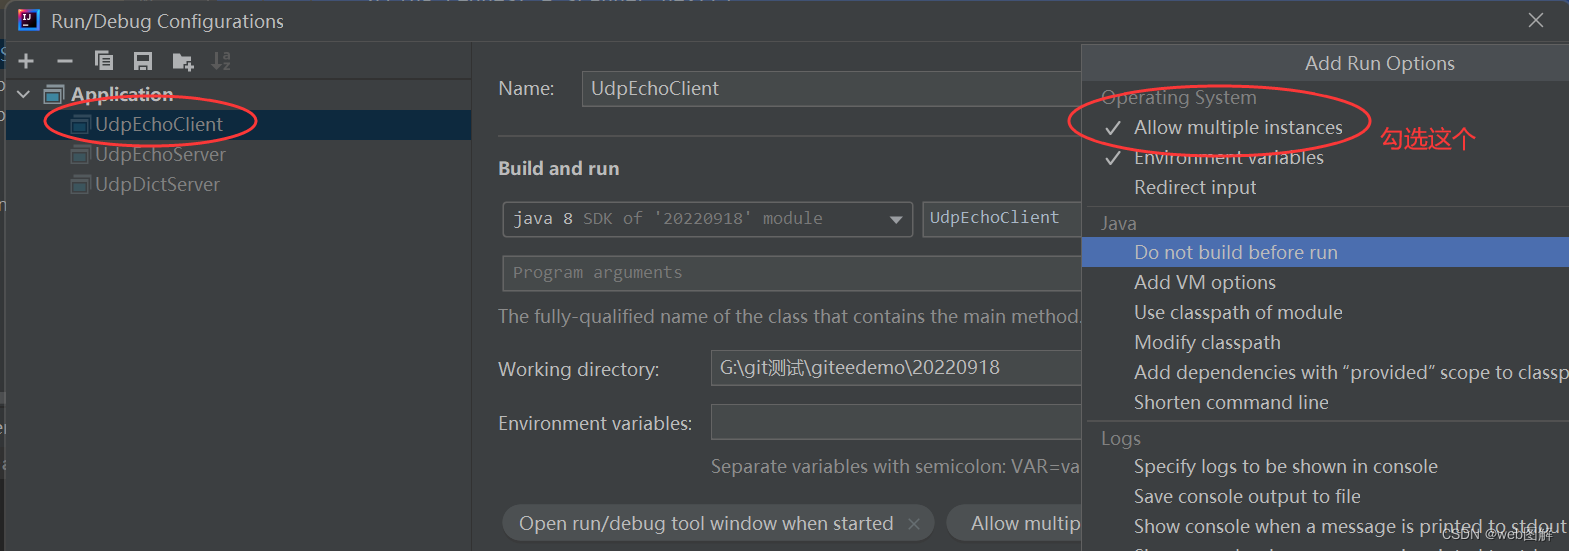Click the Program arguments field

[x=792, y=273]
